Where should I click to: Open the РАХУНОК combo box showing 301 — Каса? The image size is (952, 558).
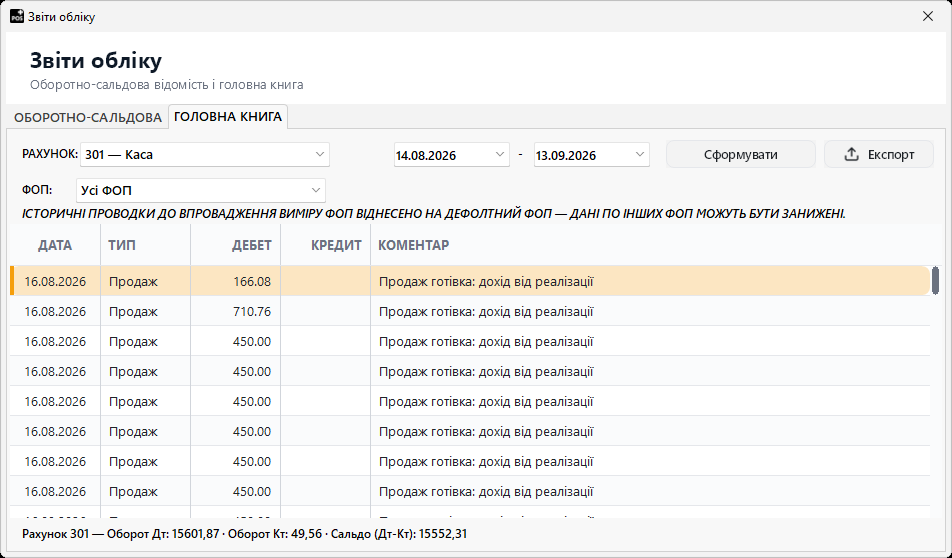pos(205,154)
